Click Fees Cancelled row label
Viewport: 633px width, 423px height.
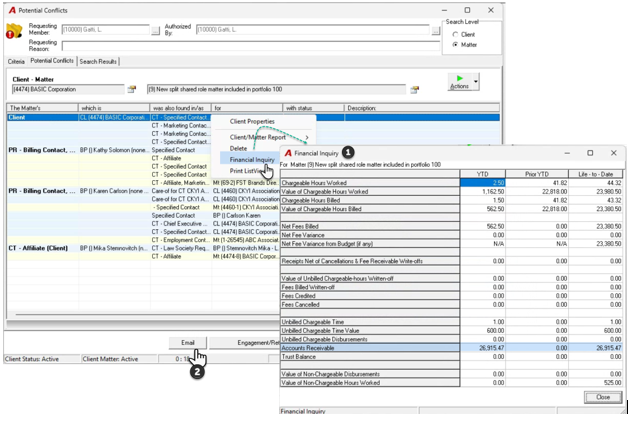[x=370, y=305]
